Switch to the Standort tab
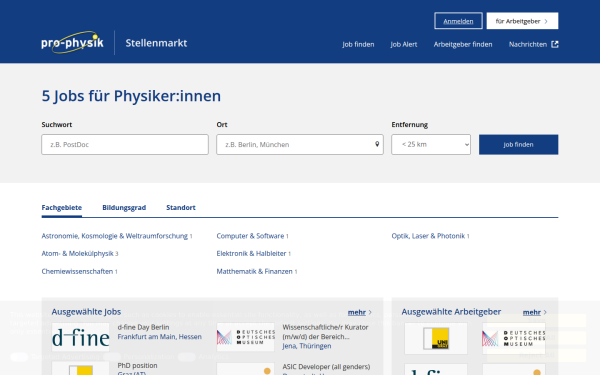Viewport: 600px width, 375px height. click(181, 207)
